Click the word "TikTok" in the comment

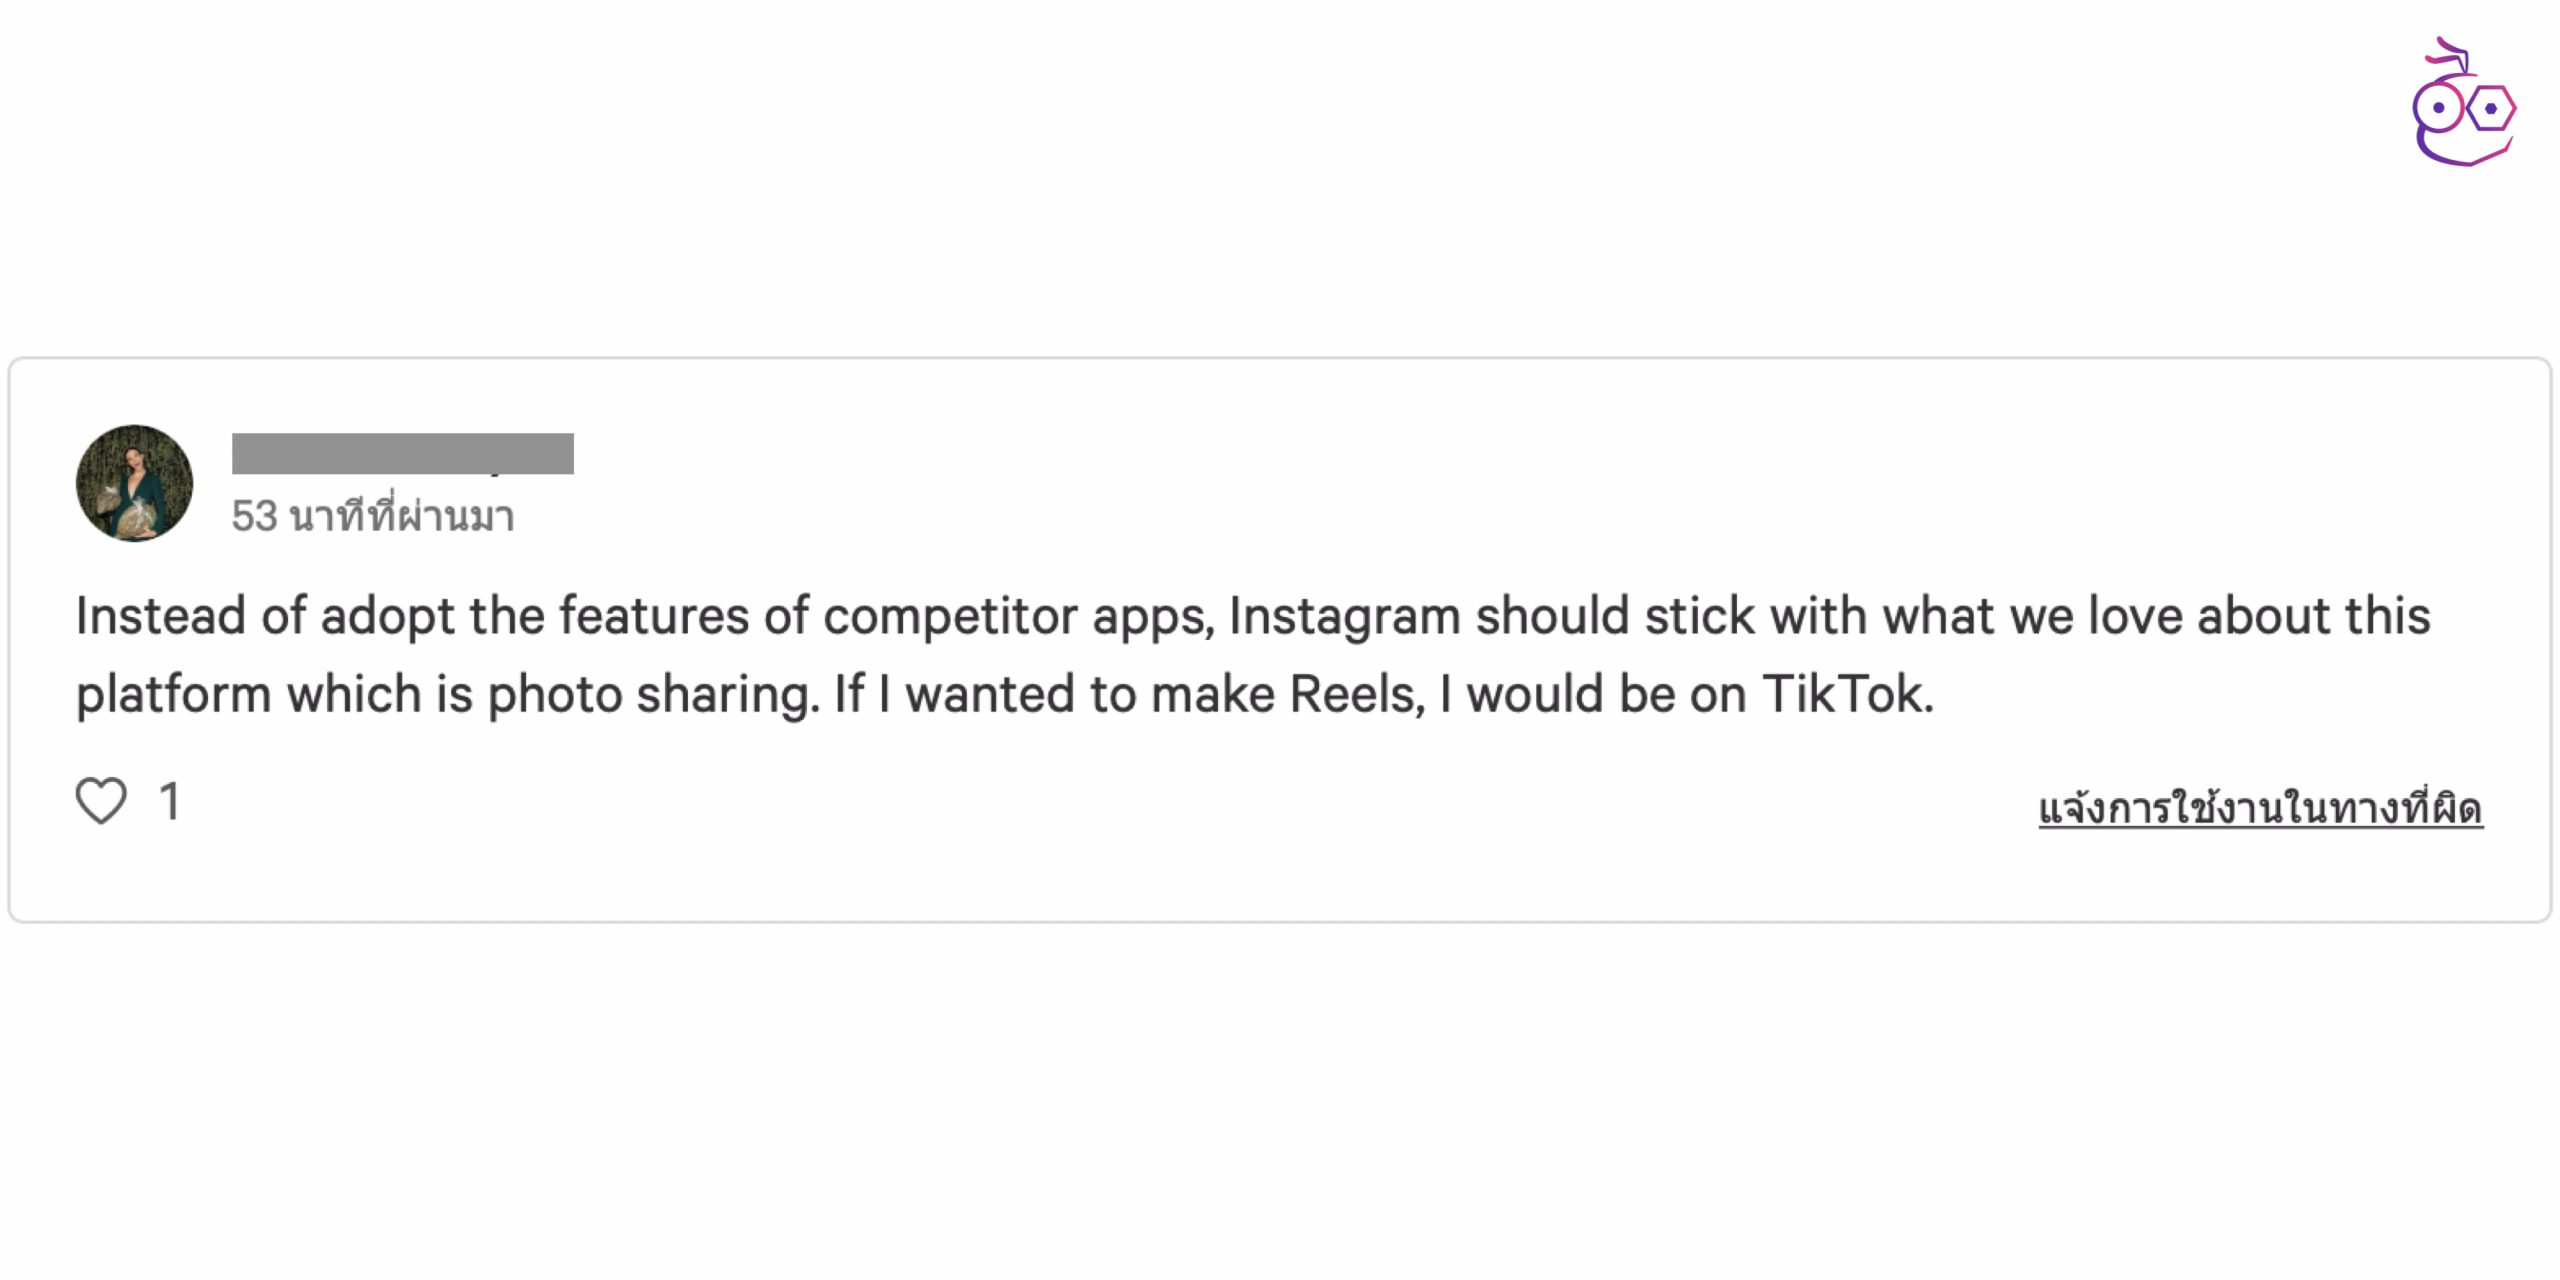coord(1846,694)
